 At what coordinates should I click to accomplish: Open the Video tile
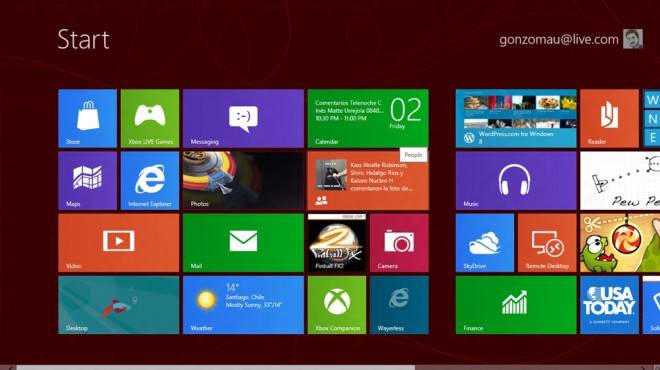click(119, 243)
